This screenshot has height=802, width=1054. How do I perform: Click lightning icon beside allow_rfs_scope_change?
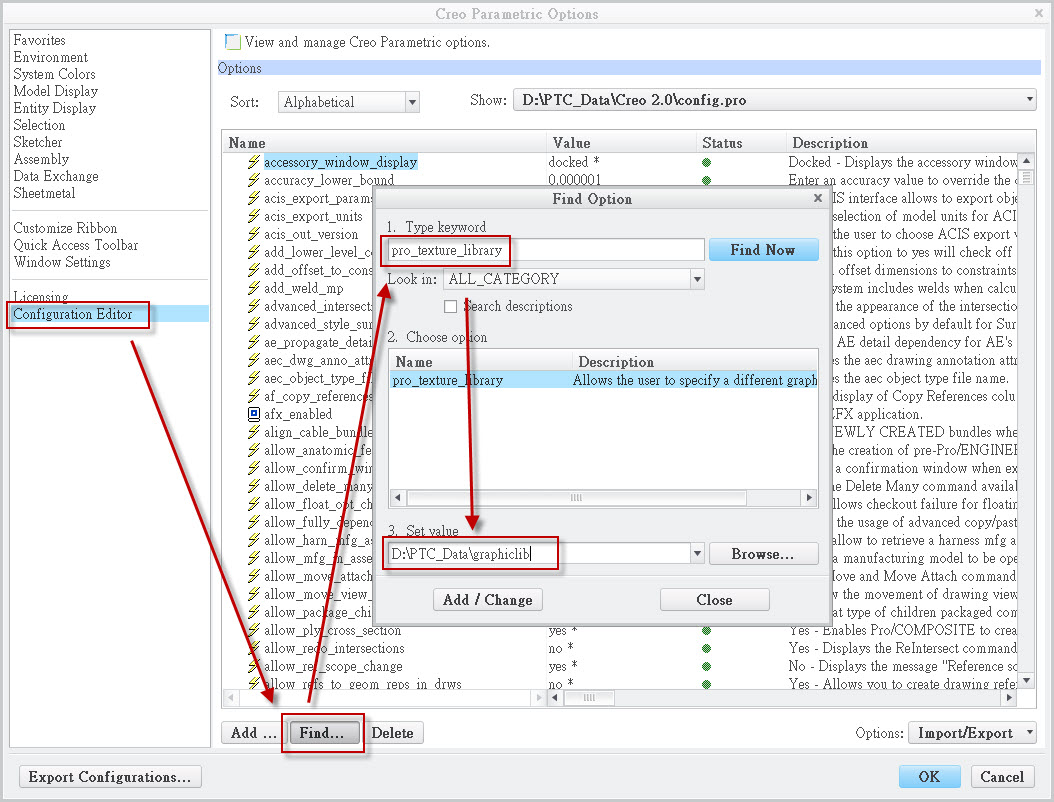click(x=254, y=666)
